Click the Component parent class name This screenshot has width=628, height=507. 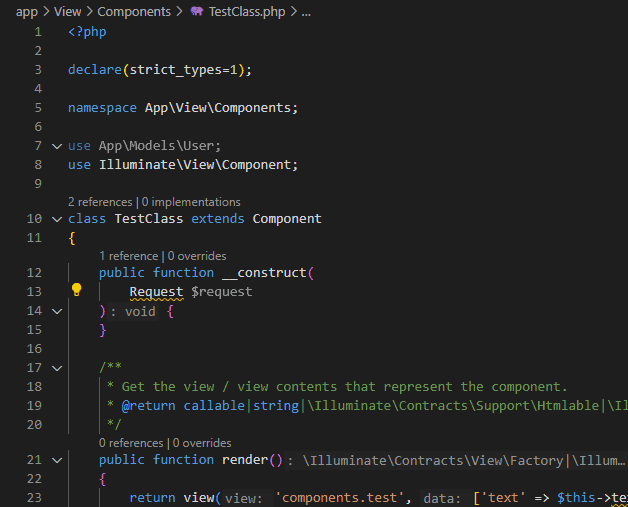pyautogui.click(x=287, y=219)
